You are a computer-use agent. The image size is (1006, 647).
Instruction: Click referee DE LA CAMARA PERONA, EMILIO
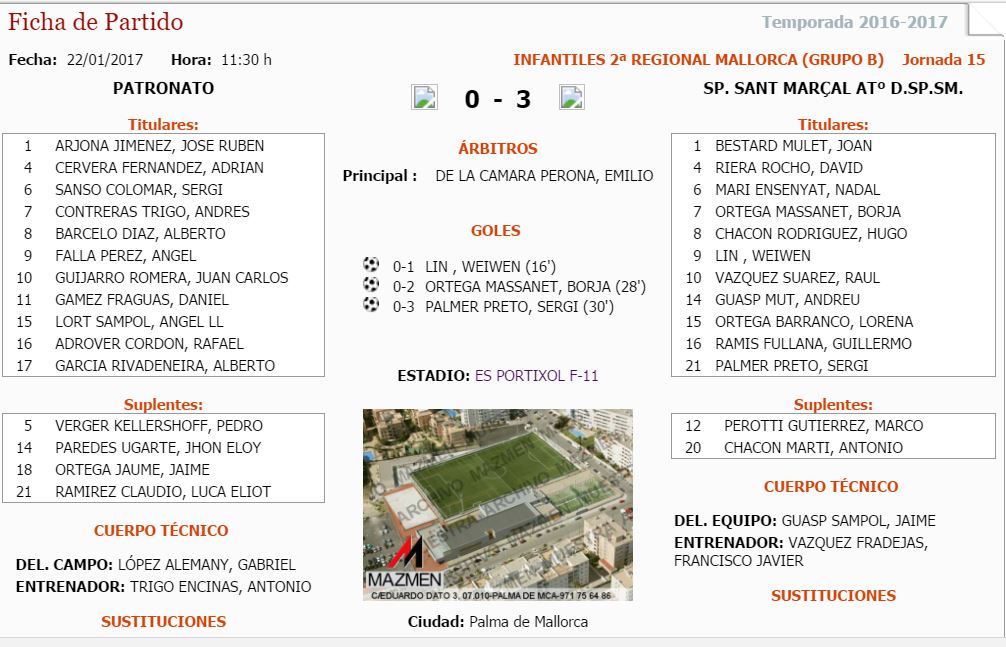pyautogui.click(x=544, y=176)
